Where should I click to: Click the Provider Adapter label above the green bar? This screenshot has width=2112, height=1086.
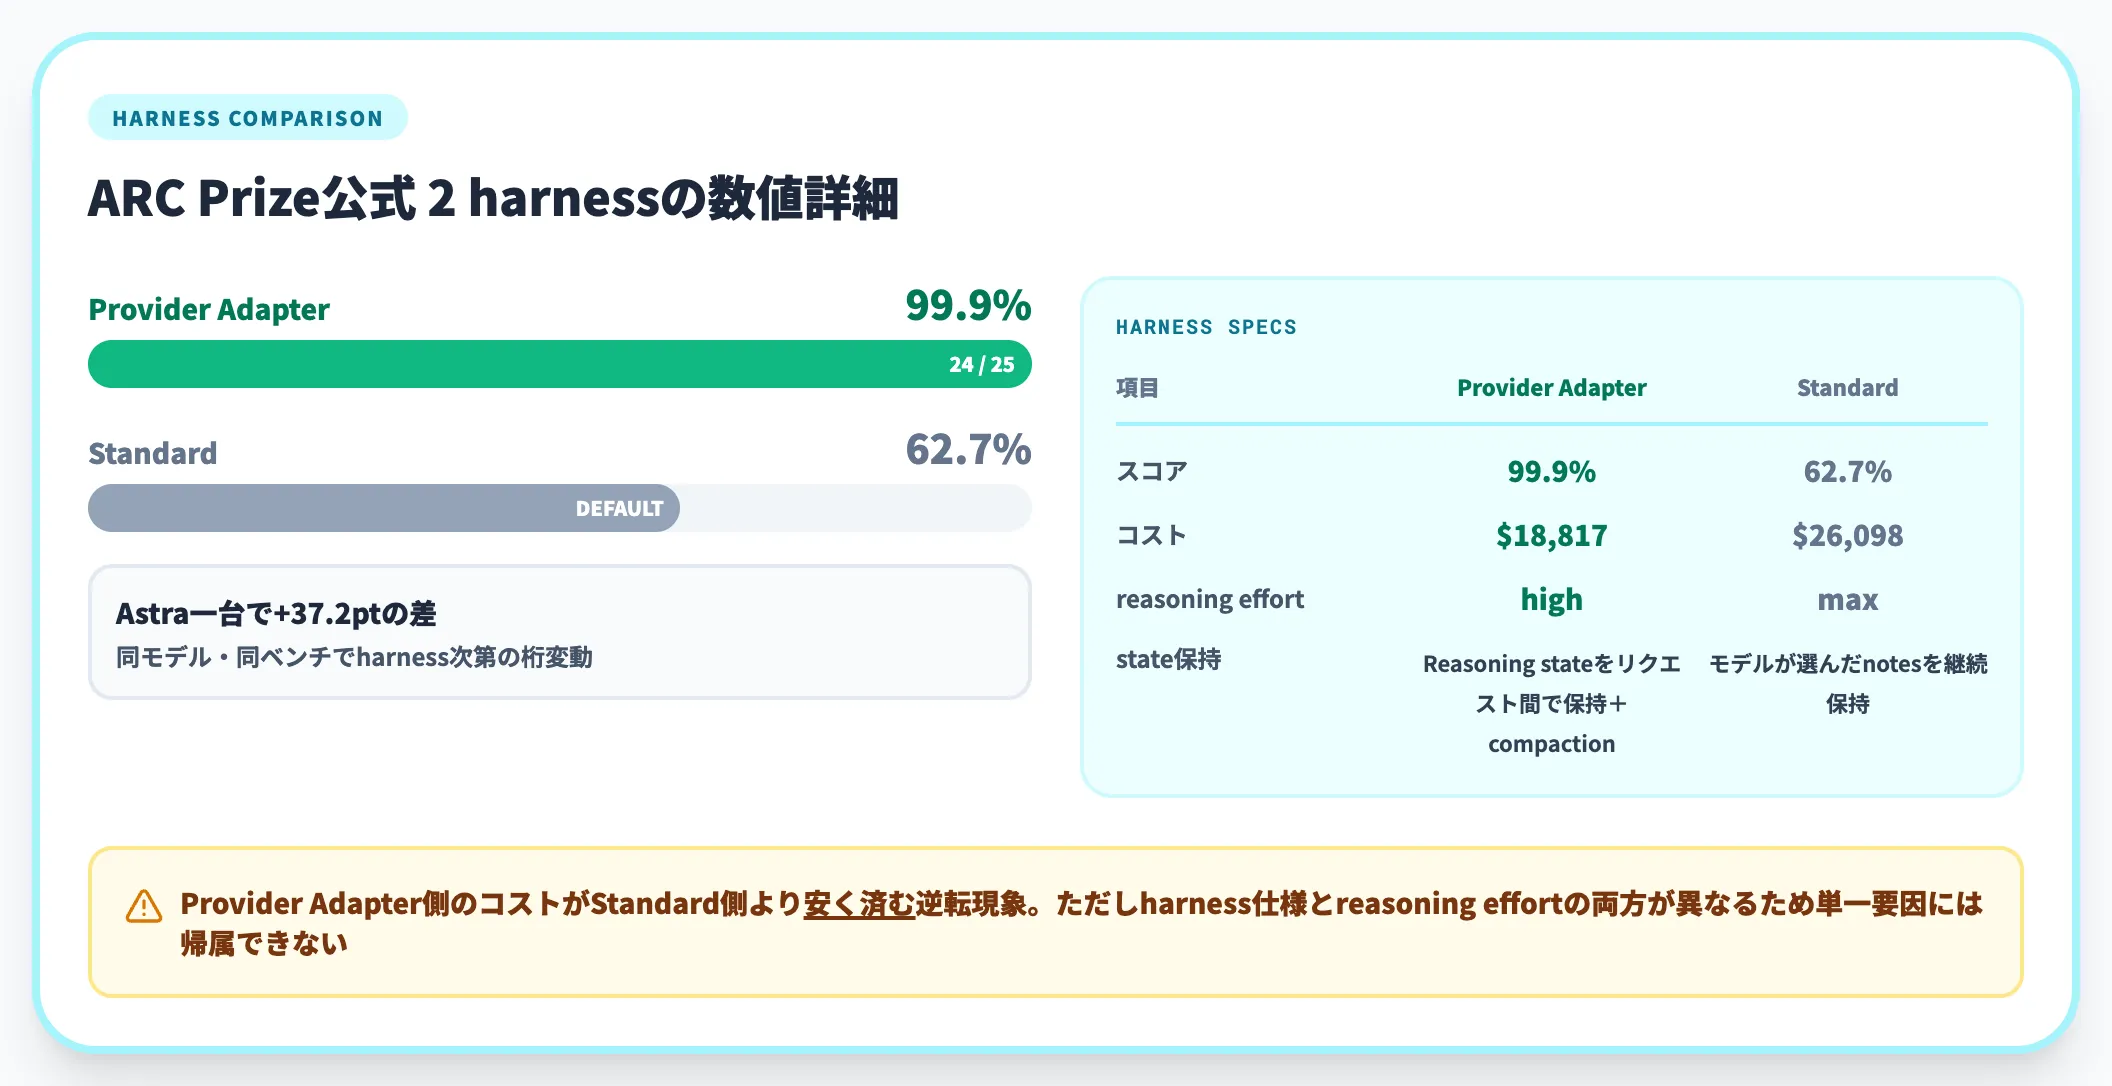209,310
